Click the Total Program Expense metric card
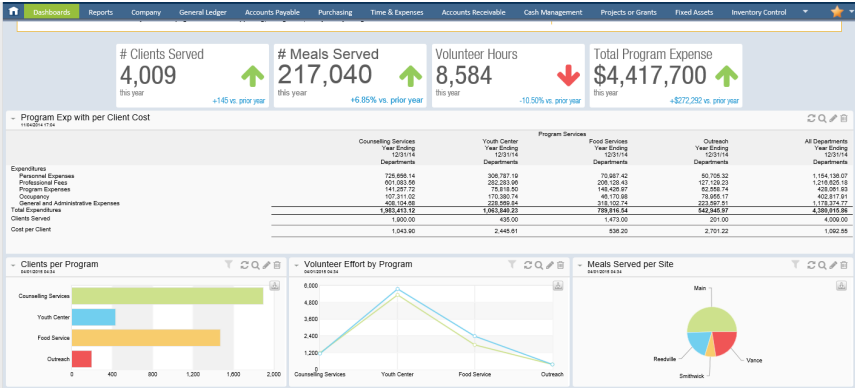 [666, 76]
